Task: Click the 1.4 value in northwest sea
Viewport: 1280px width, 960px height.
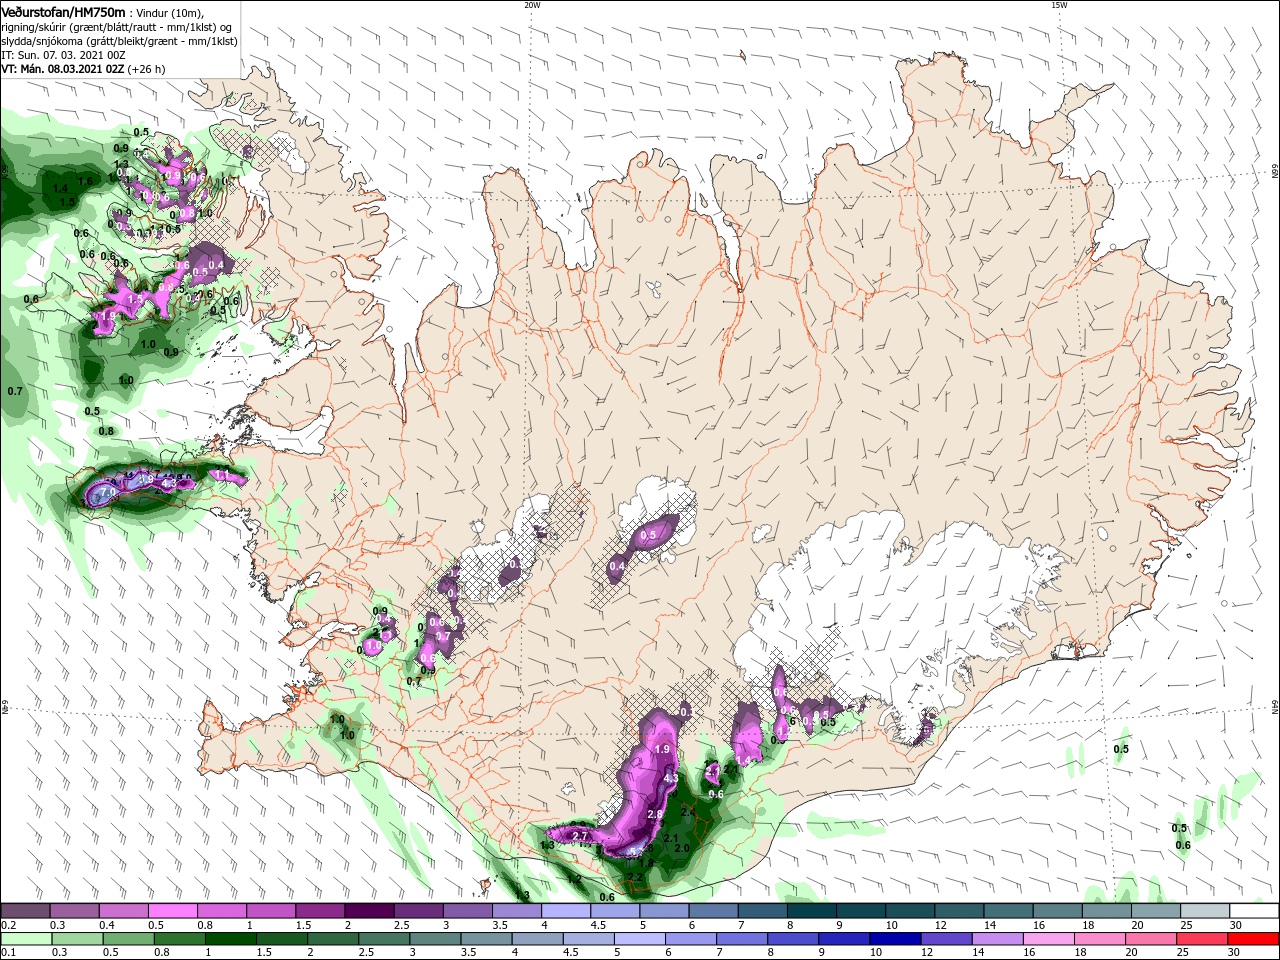Action: [x=60, y=188]
